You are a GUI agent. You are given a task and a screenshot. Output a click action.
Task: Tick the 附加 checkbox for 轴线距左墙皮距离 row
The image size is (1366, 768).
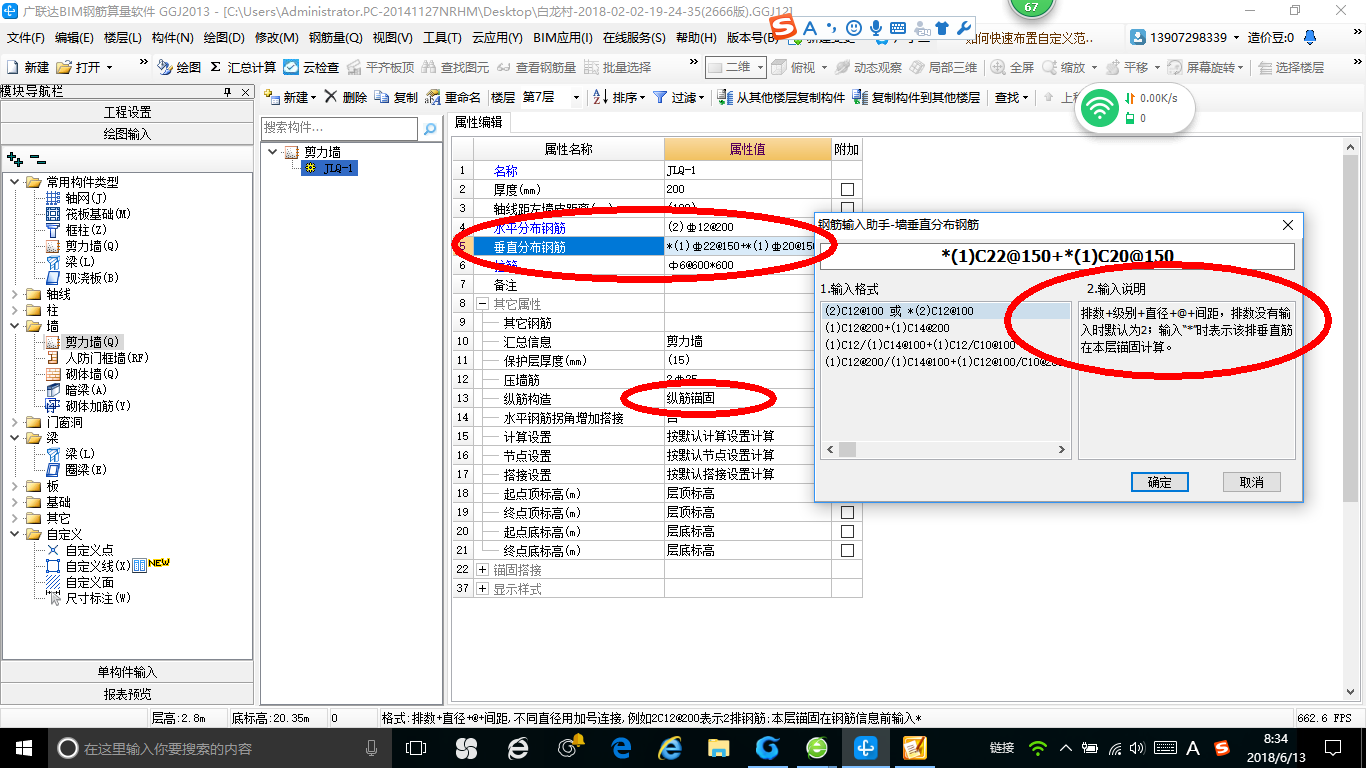click(x=847, y=208)
